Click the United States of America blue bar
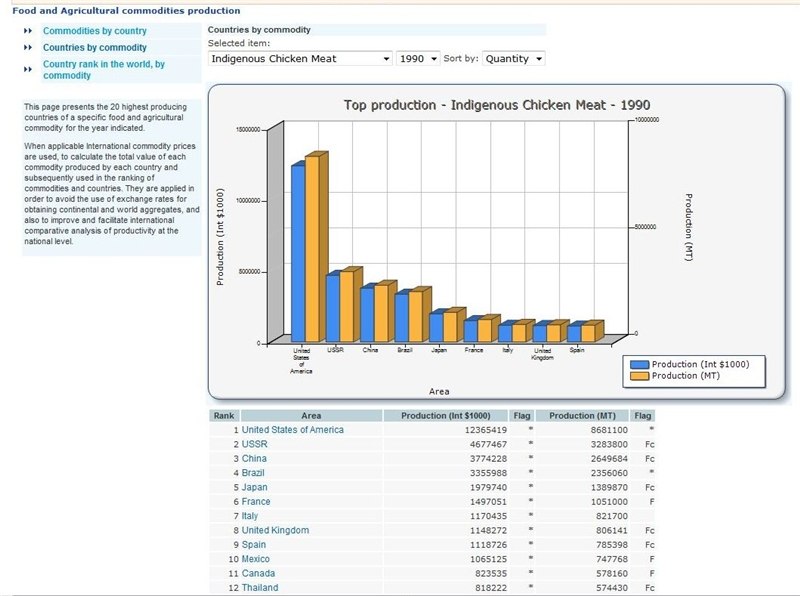Screen dimensions: 800x596 pos(298,254)
